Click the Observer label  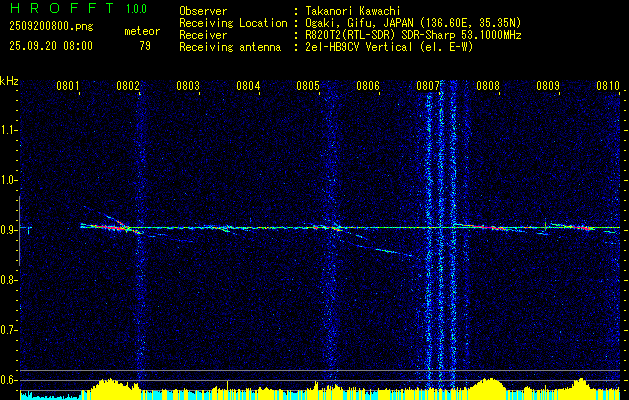coord(203,11)
